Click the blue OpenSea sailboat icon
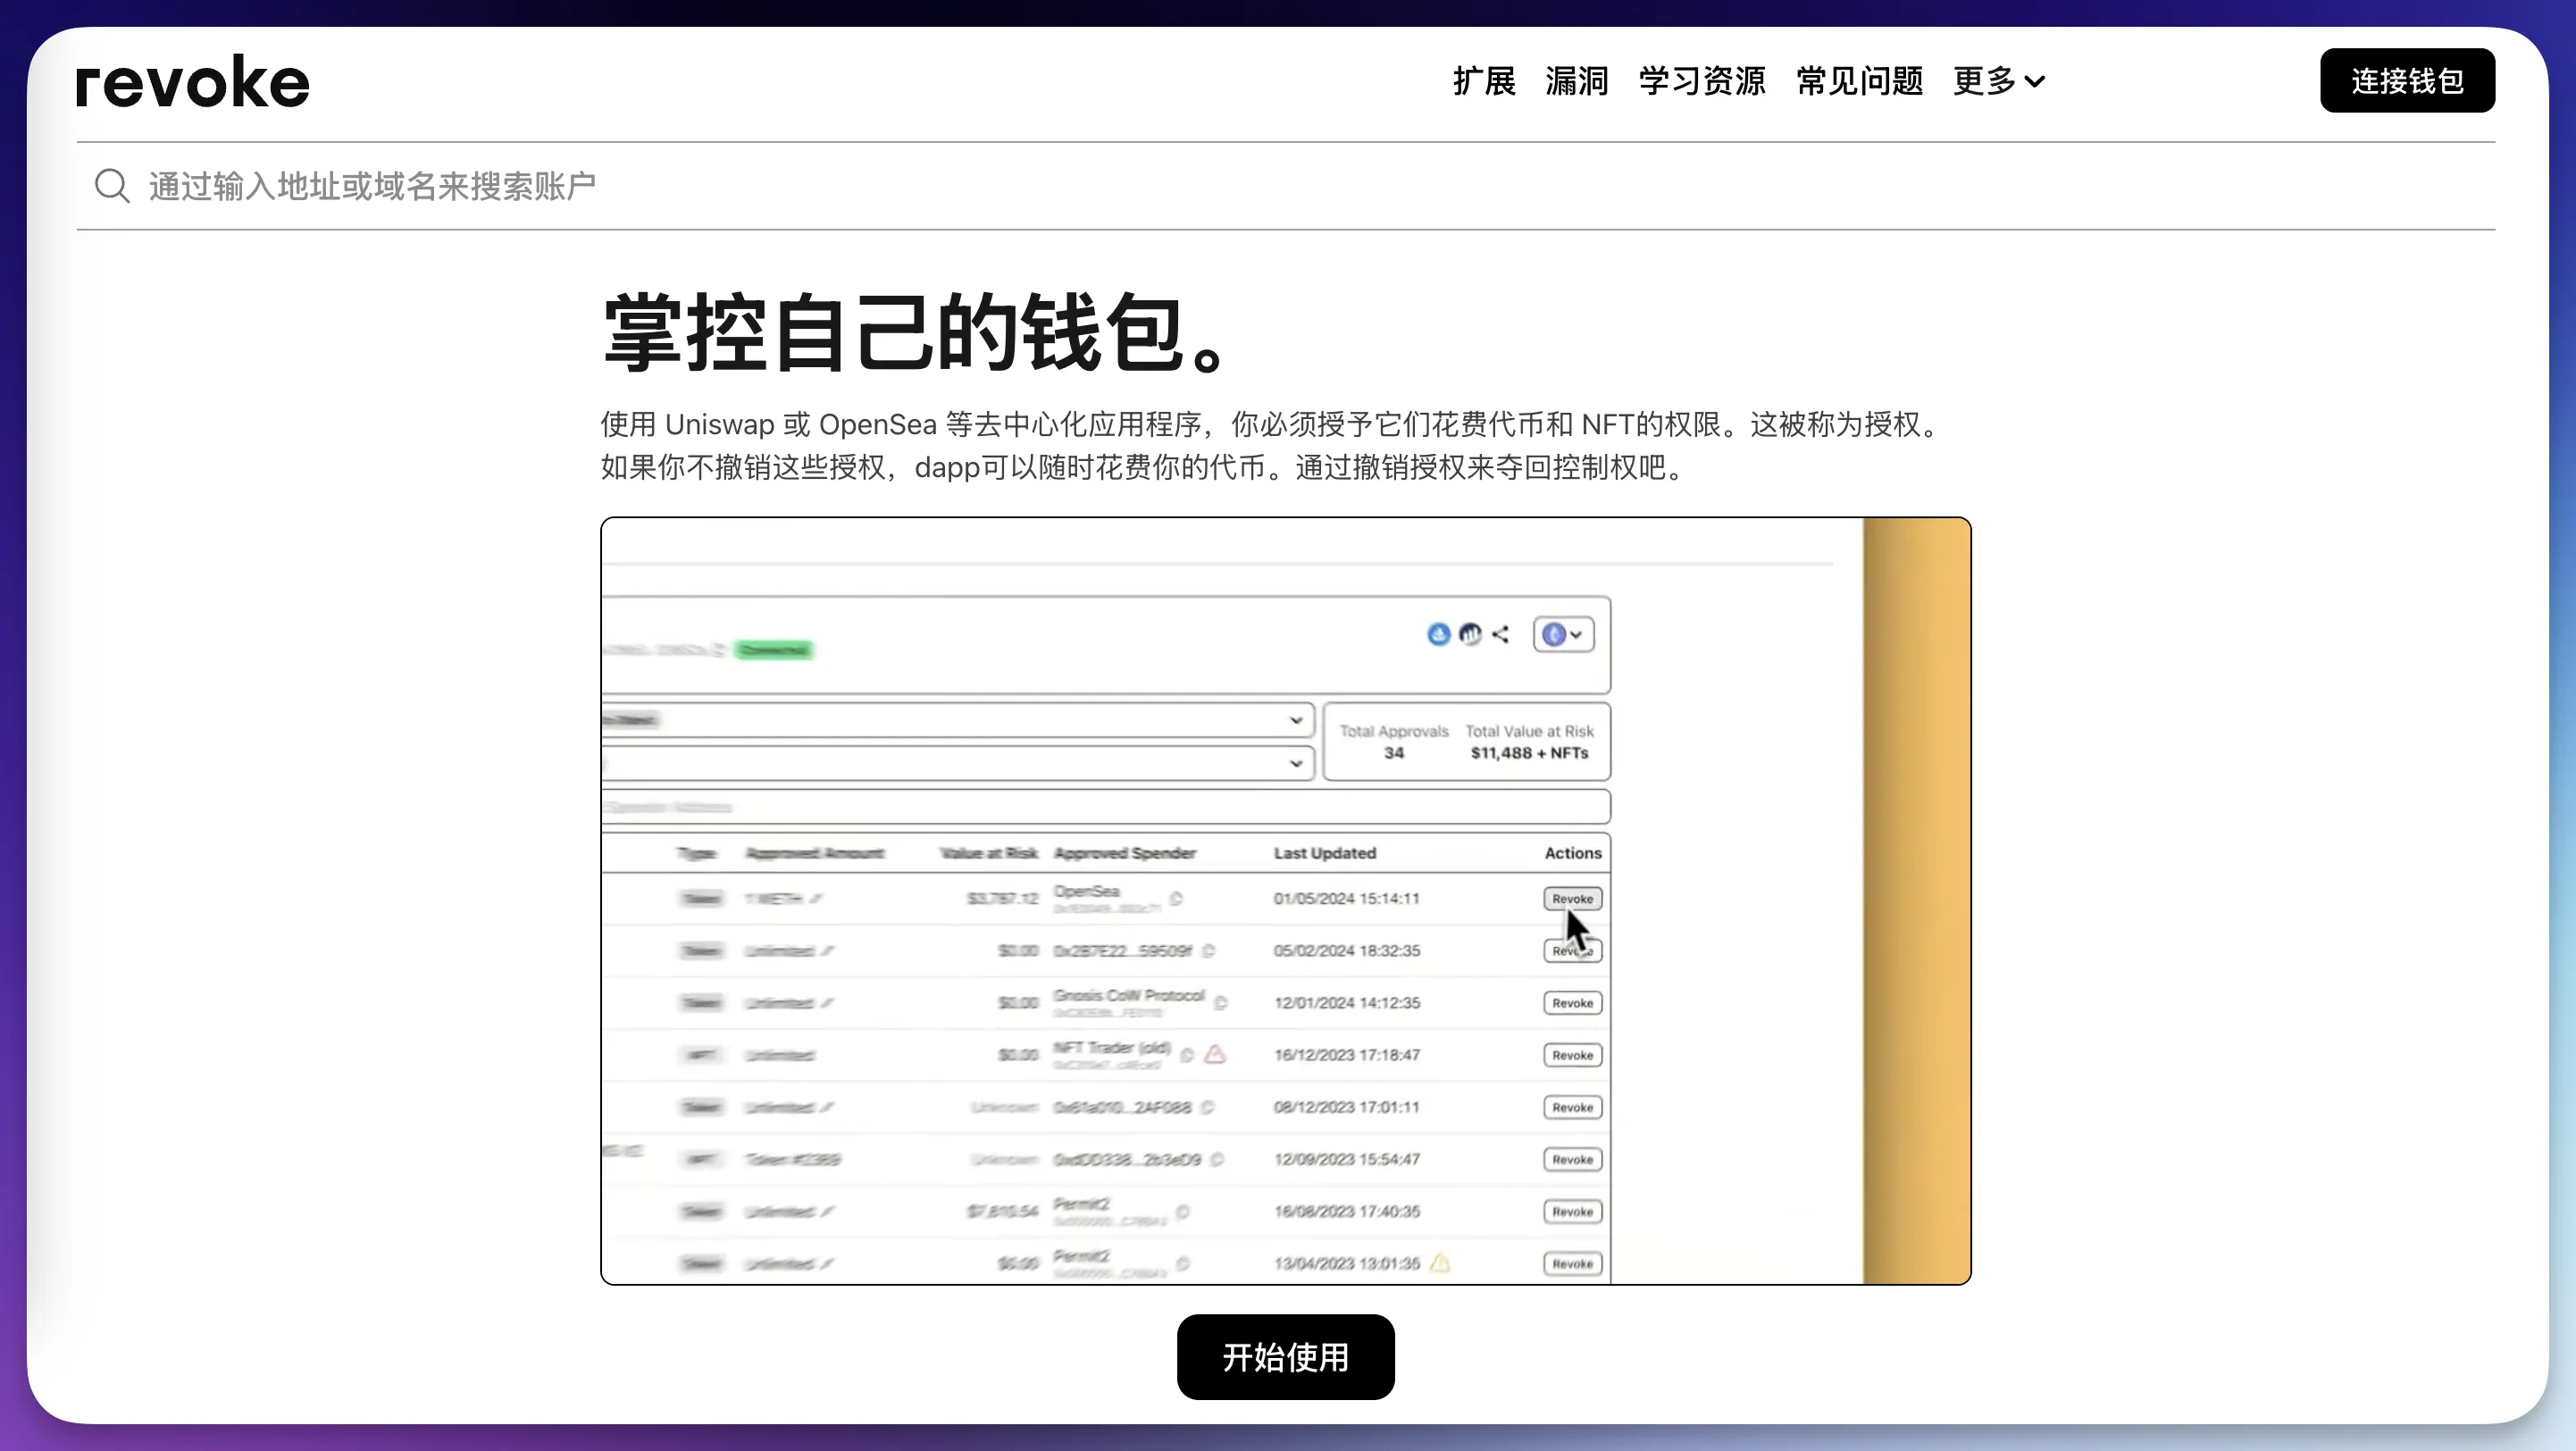Viewport: 2576px width, 1451px height. tap(1438, 635)
